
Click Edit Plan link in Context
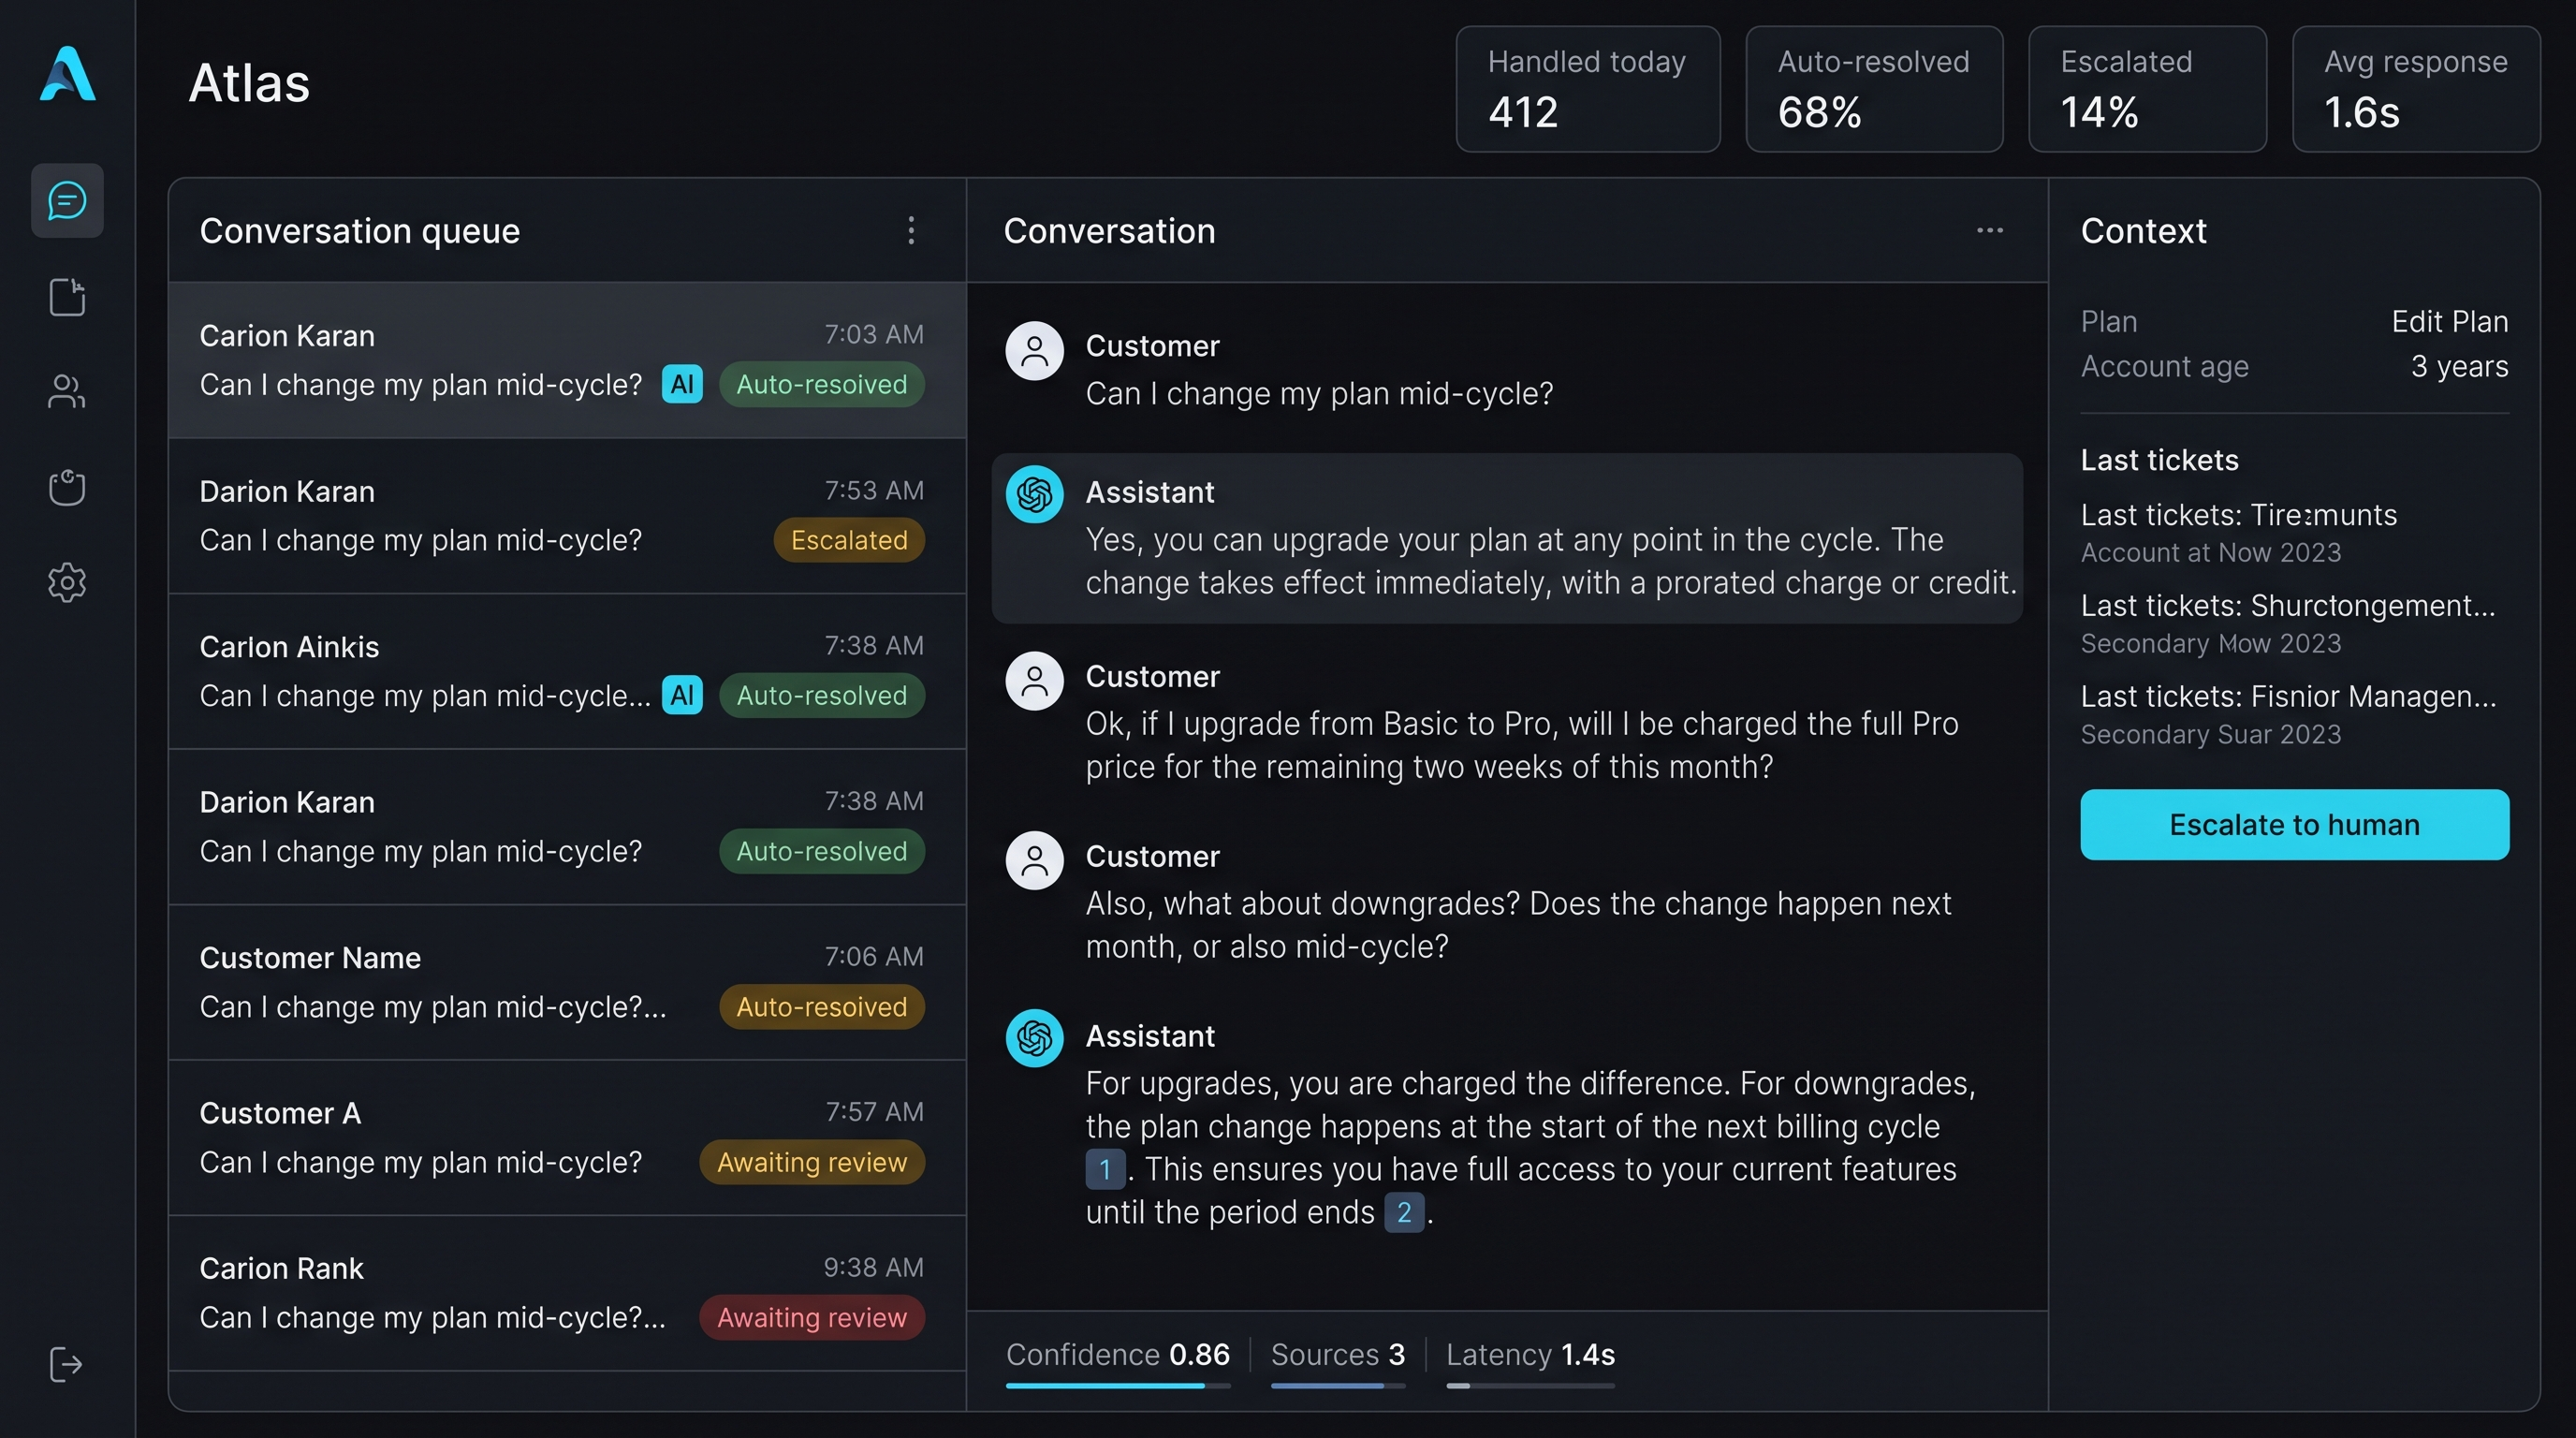pos(2449,321)
